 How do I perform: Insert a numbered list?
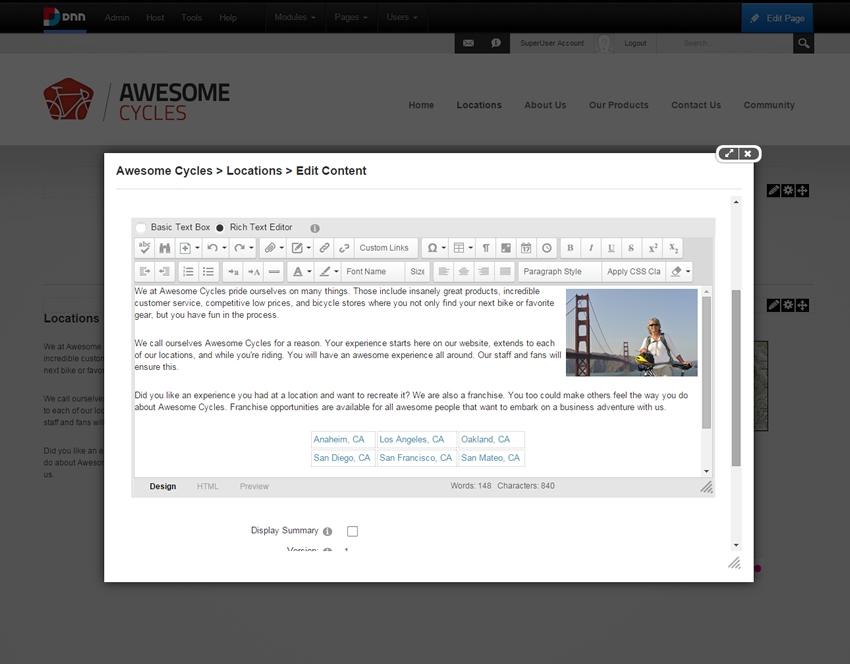[x=188, y=272]
